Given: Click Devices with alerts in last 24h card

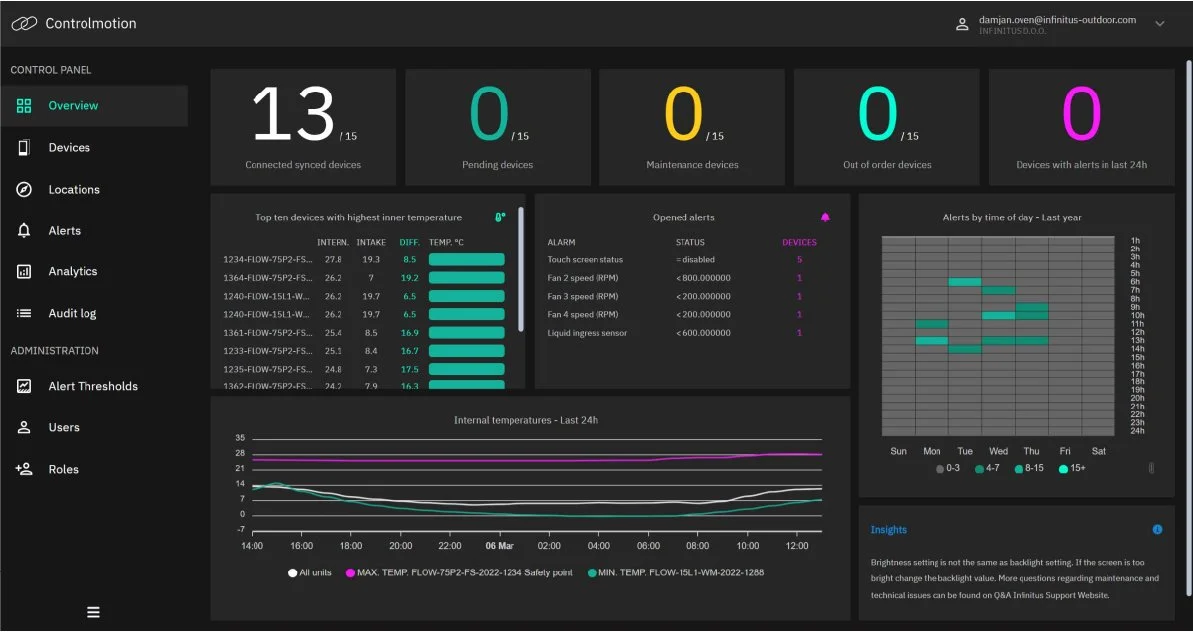Looking at the screenshot, I should (x=1081, y=127).
